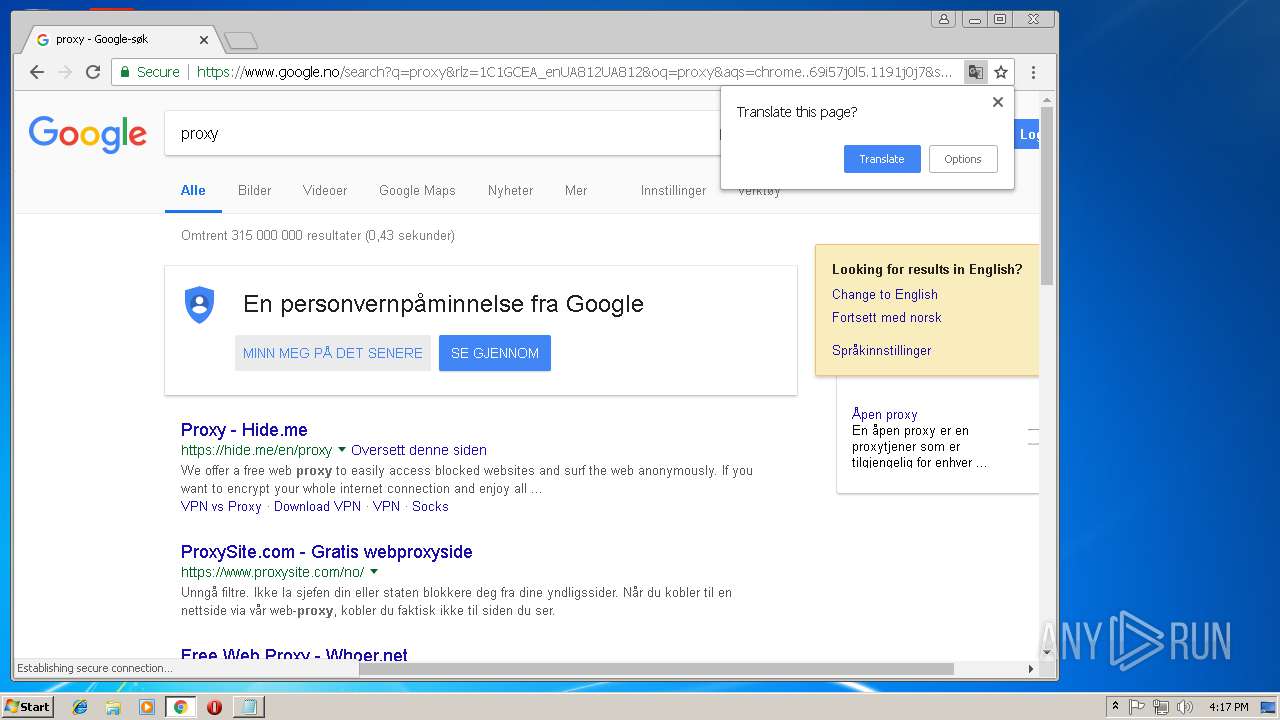1280x720 pixels.
Task: Open the Proxy - Hide.me result
Action: 244,430
